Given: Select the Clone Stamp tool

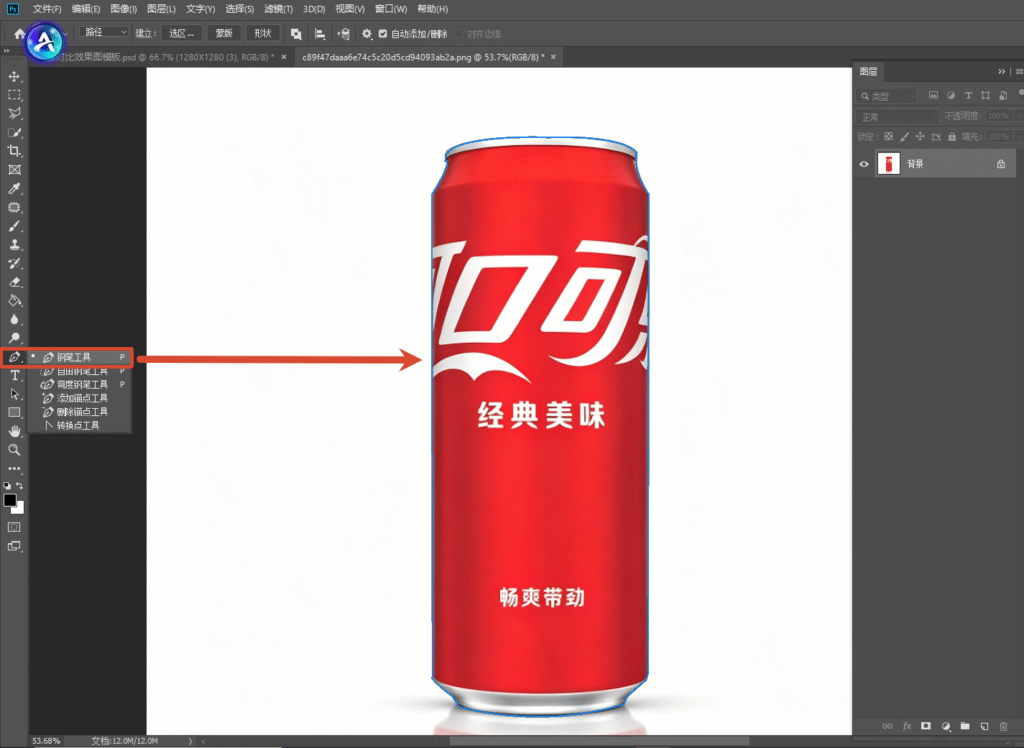Looking at the screenshot, I should (14, 244).
